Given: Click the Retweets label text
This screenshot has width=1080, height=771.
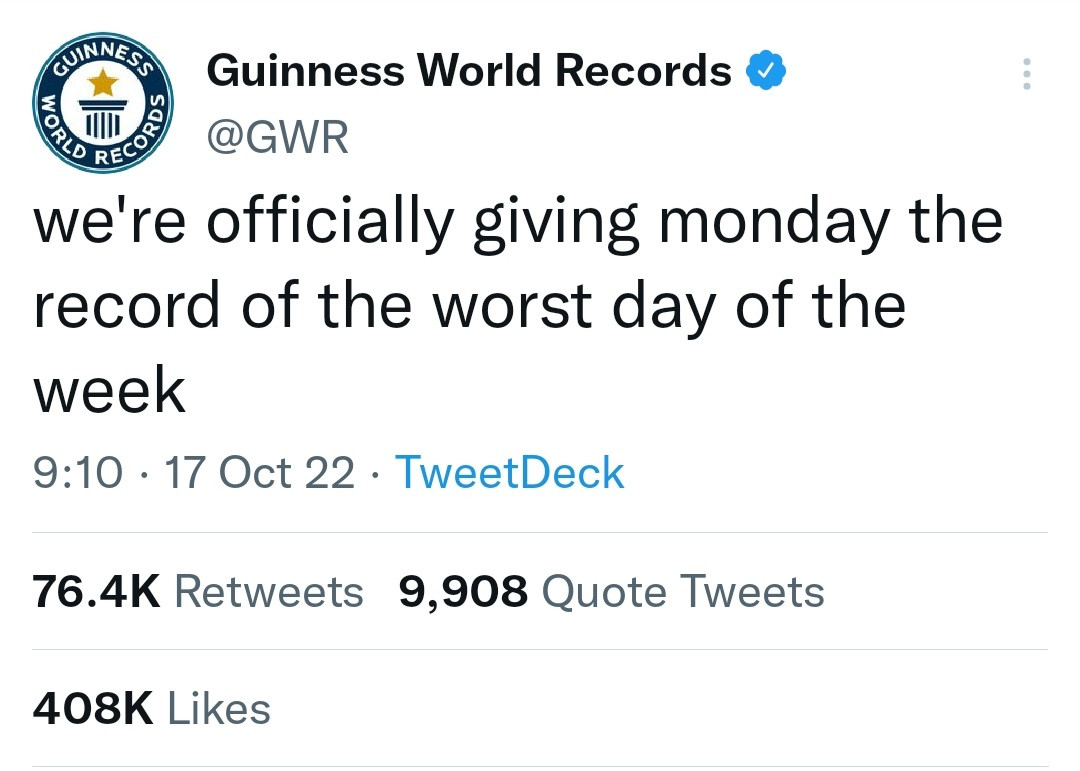Looking at the screenshot, I should pos(268,592).
